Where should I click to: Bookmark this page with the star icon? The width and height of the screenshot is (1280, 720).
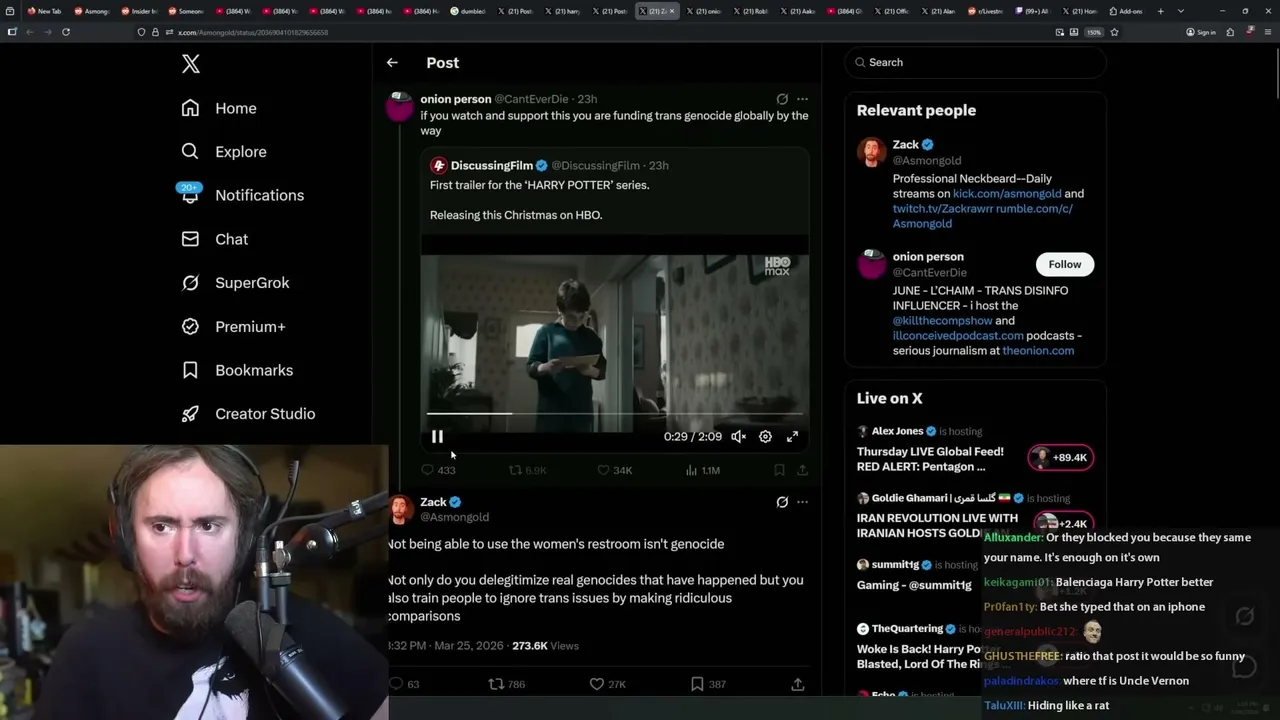click(1114, 32)
